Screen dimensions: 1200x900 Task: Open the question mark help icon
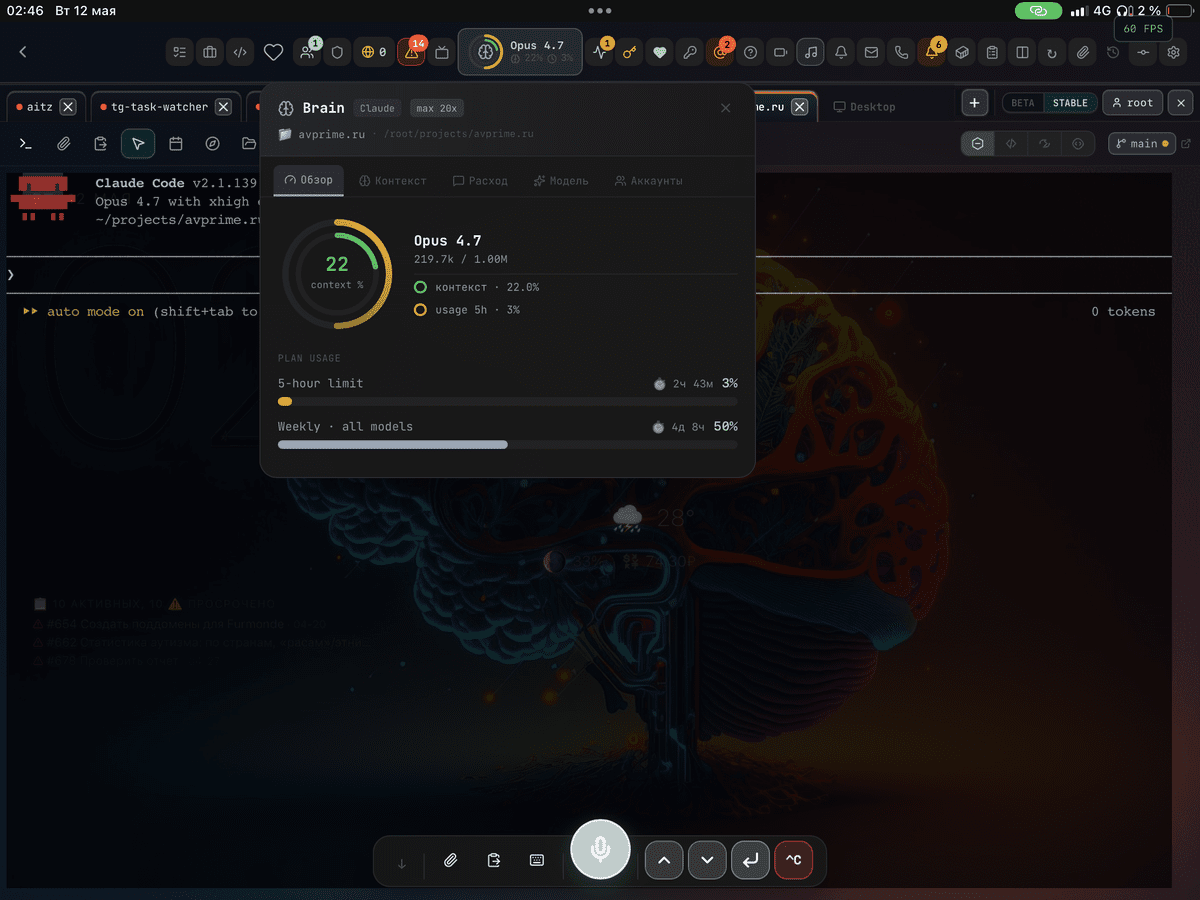point(751,52)
